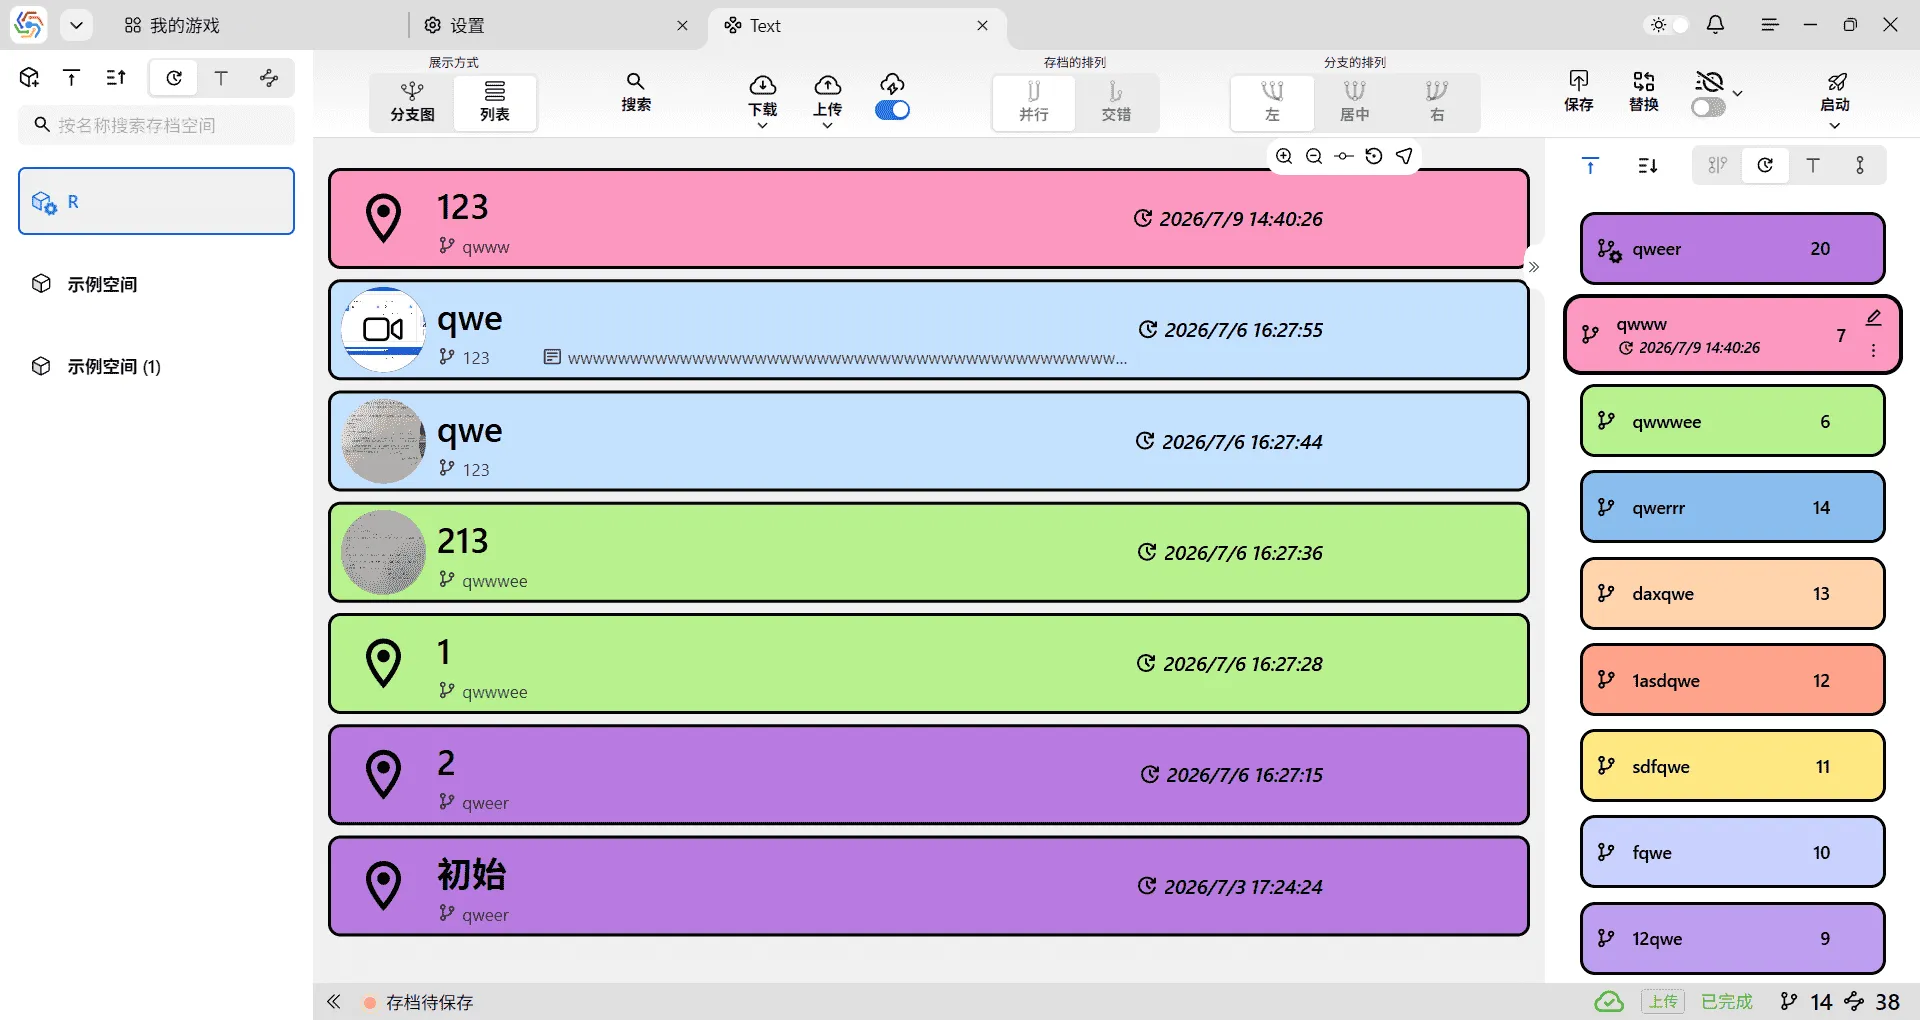
Task: Align branches to 左
Action: tap(1272, 102)
